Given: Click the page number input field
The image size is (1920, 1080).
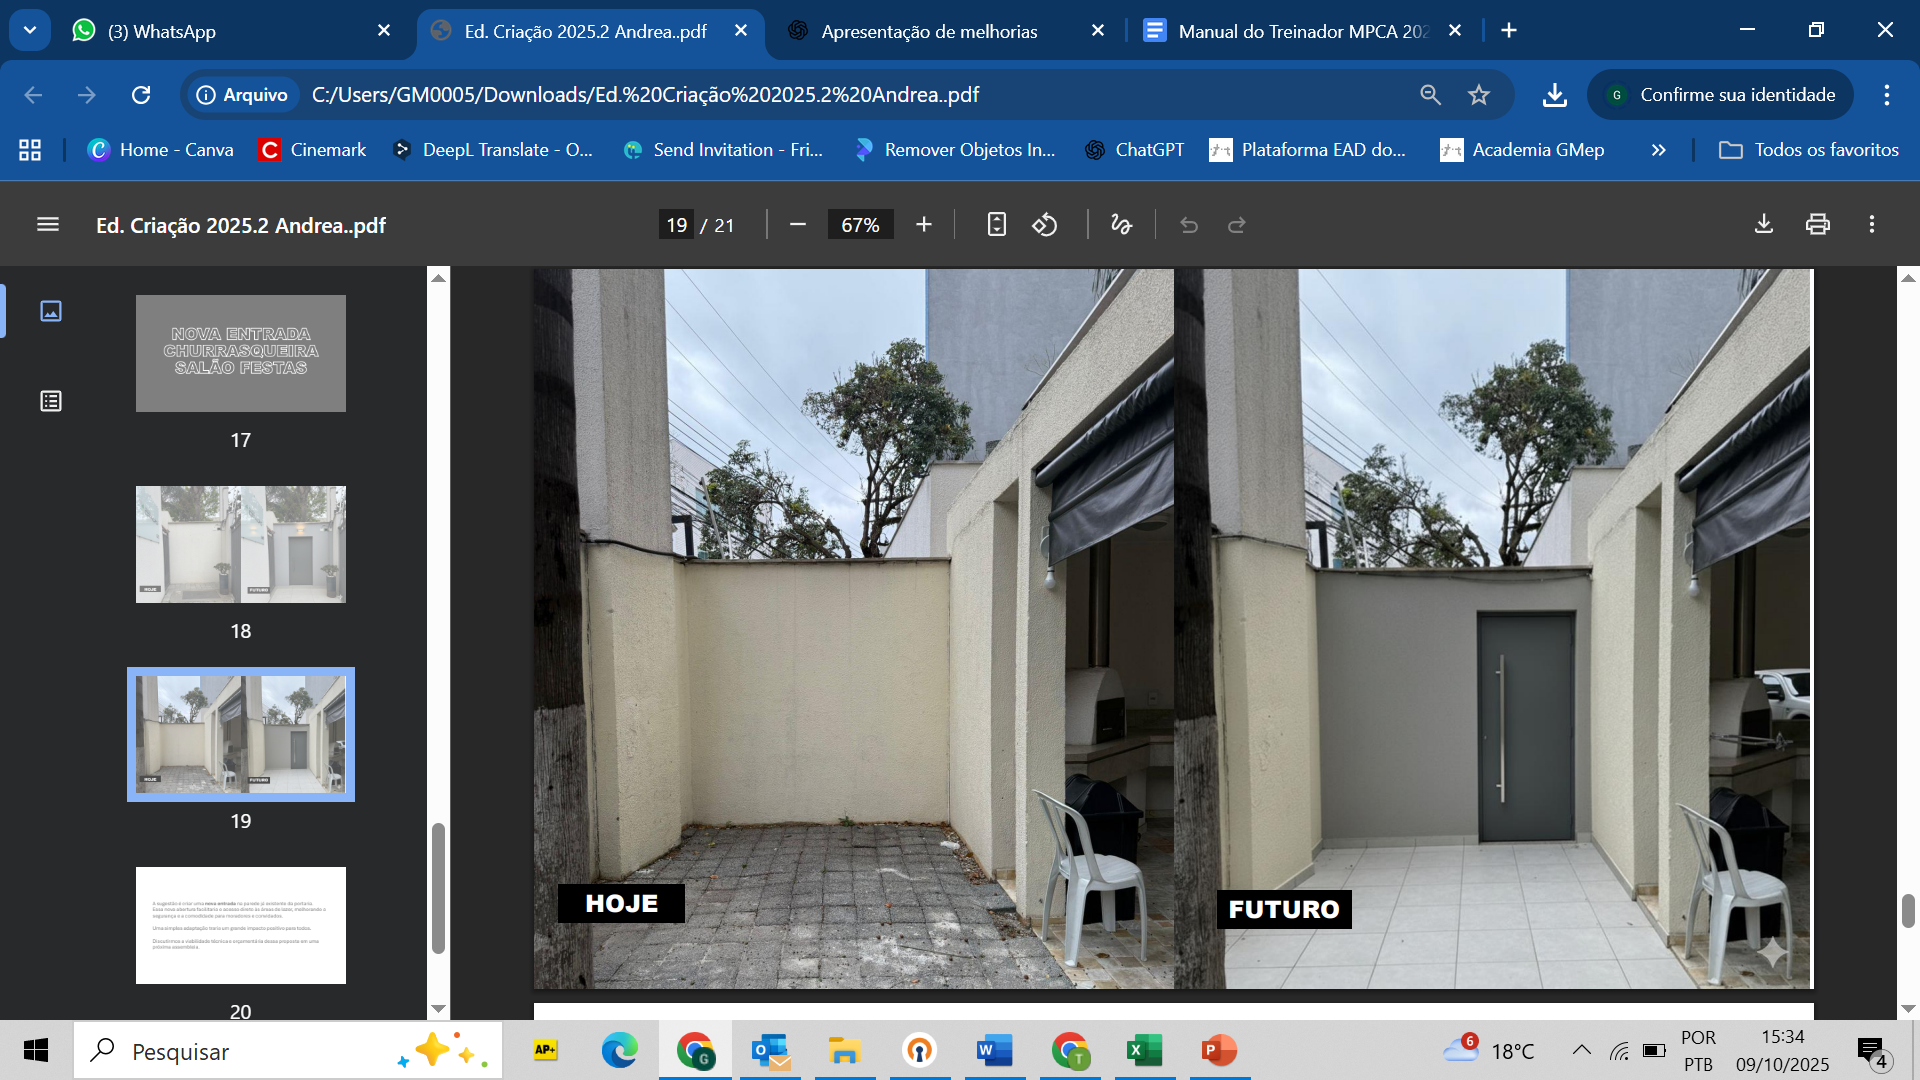Looking at the screenshot, I should point(677,225).
